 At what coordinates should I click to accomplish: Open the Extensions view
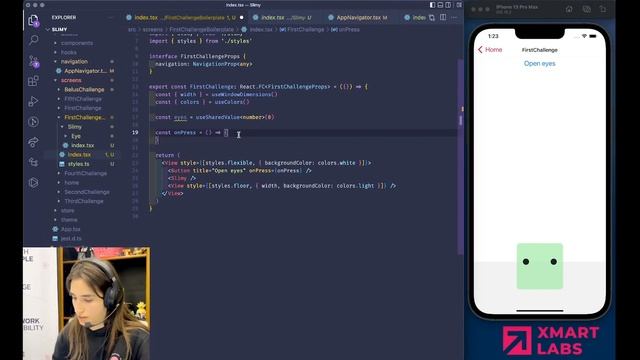33,81
